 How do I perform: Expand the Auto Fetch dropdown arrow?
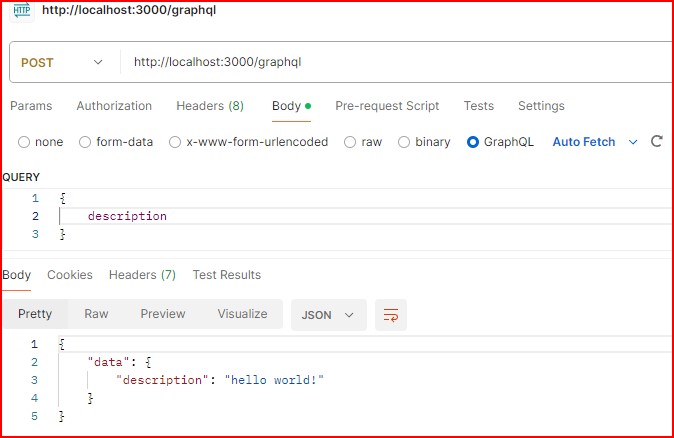click(633, 142)
